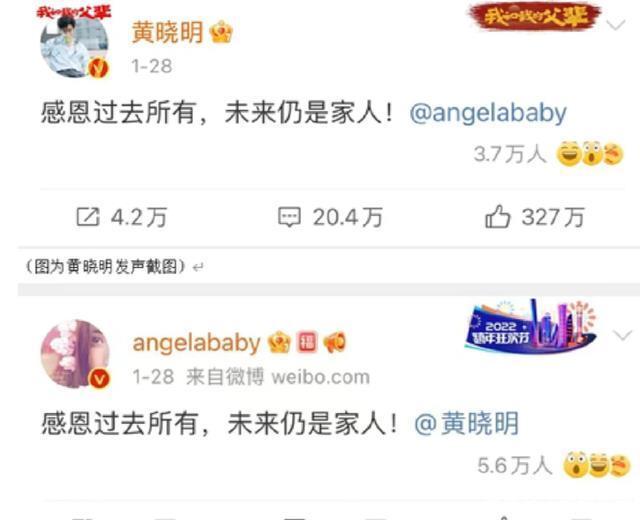640x520 pixels.
Task: Open the weibo.com source link
Action: tap(320, 377)
